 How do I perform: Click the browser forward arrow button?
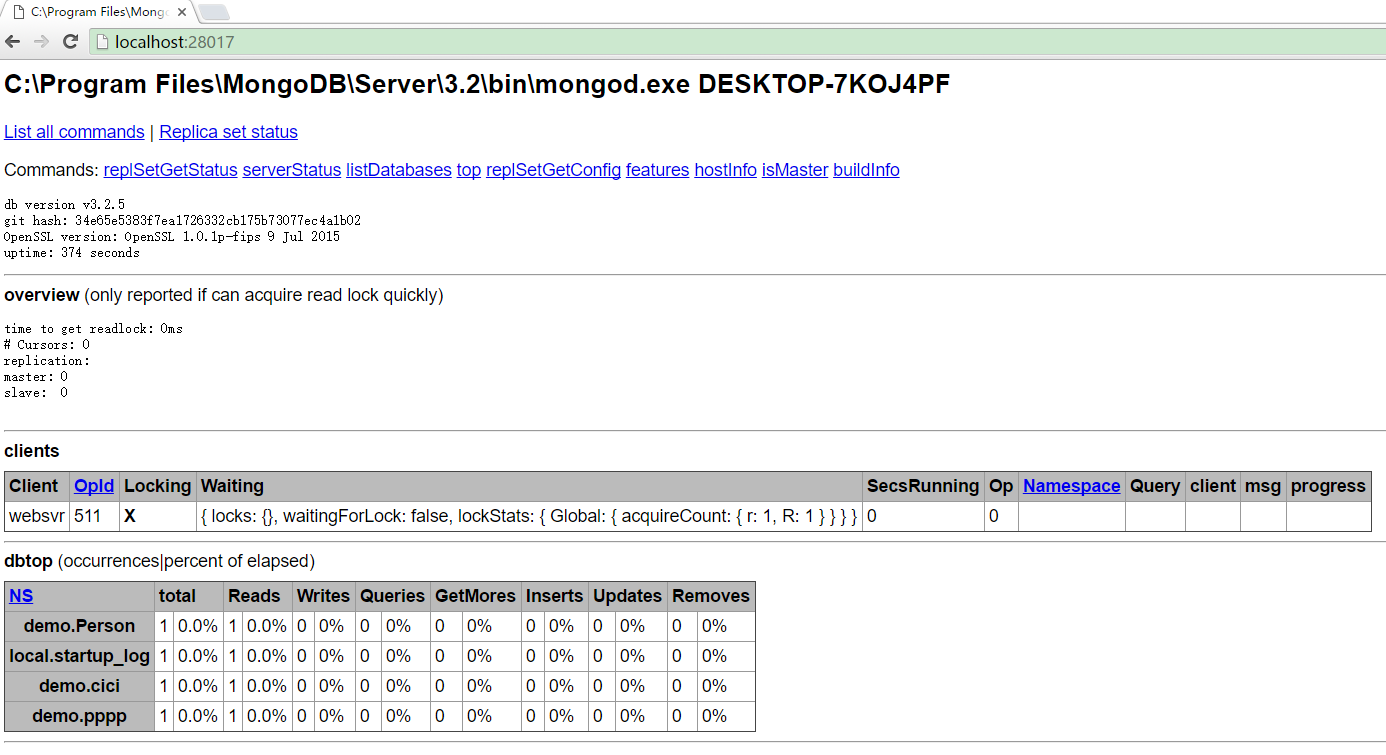41,41
